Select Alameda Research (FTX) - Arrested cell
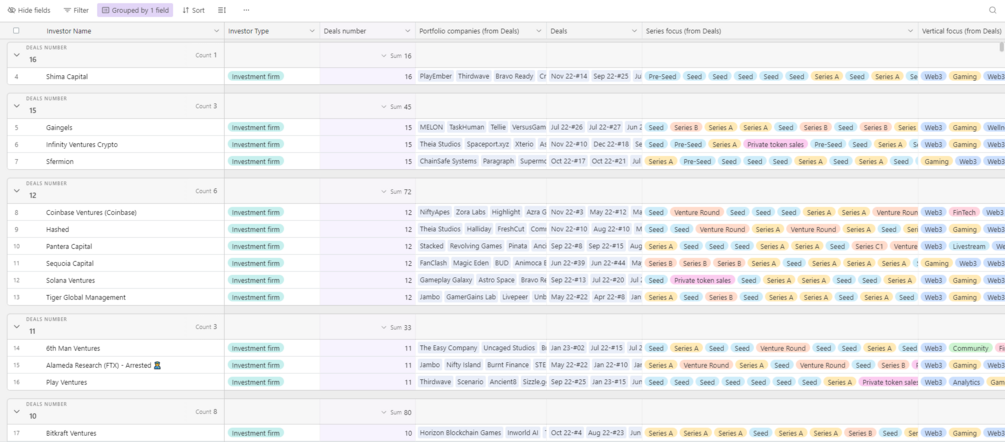Viewport: 1005px width, 442px height. pyautogui.click(x=103, y=365)
